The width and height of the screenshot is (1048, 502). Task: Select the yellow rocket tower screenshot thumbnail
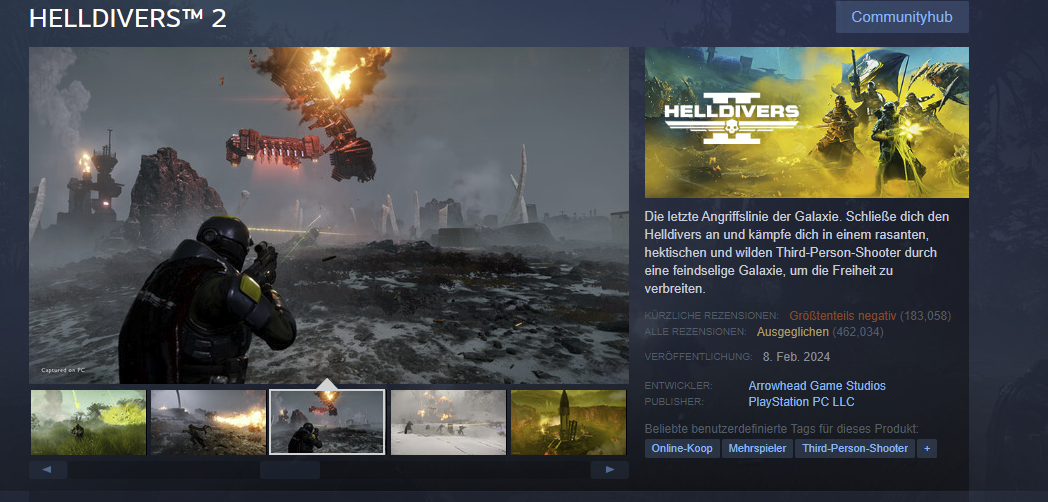click(x=568, y=422)
